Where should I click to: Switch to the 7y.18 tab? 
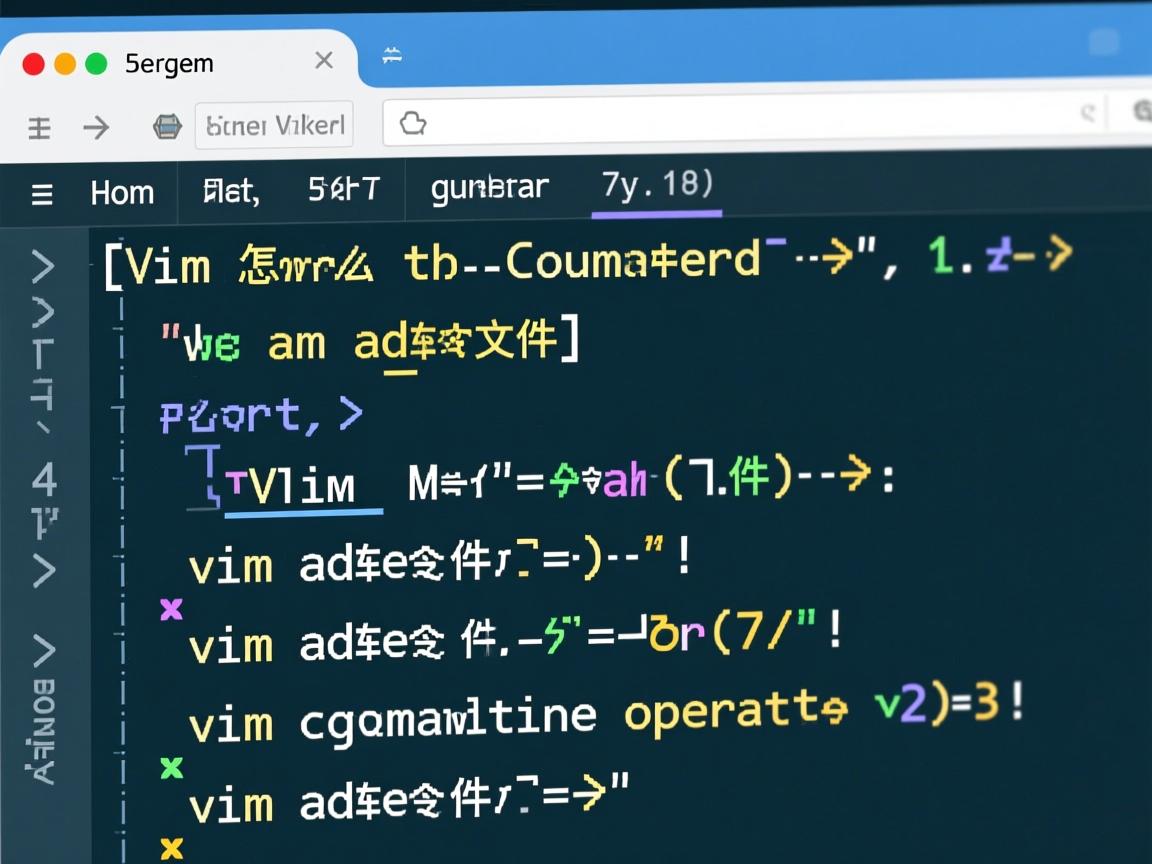[x=655, y=187]
